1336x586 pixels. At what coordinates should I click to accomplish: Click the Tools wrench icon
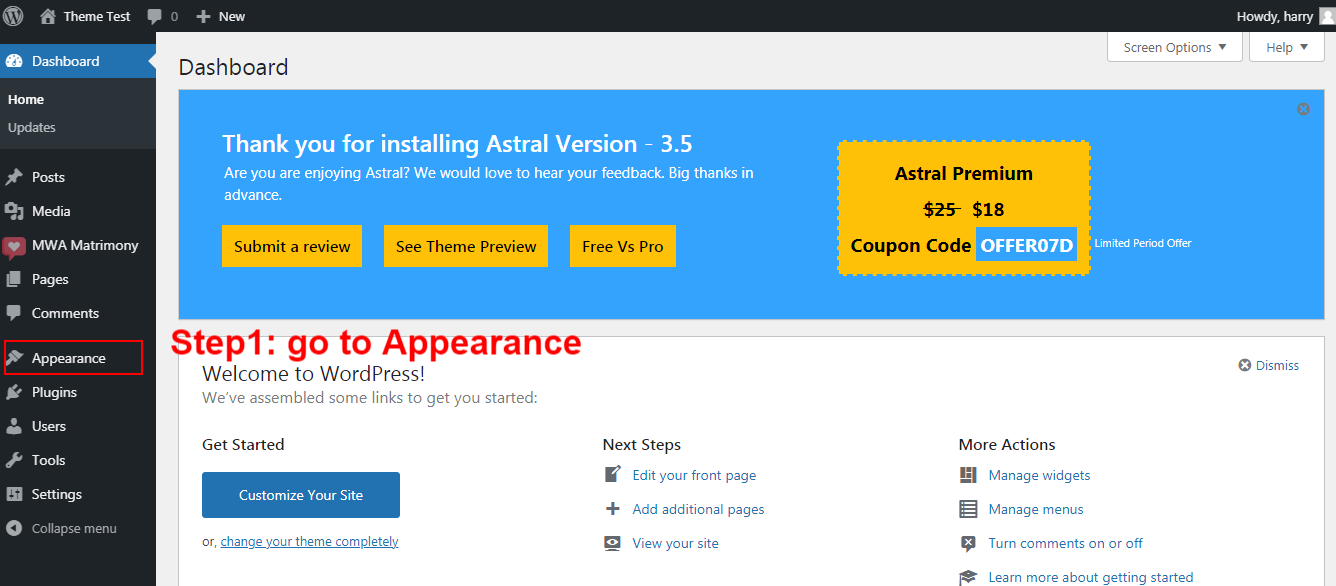(14, 460)
